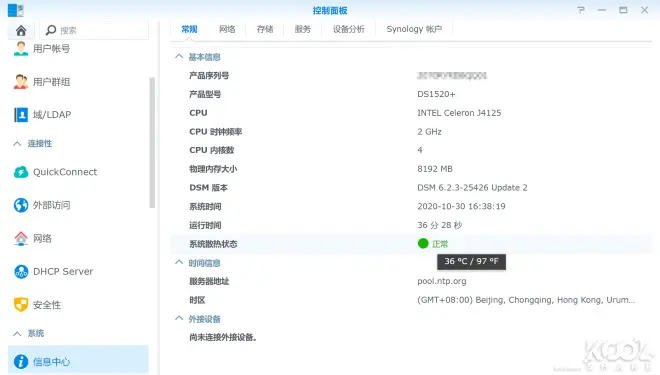Collapse the 连接性 sidebar group
The width and height of the screenshot is (660, 375).
17,144
